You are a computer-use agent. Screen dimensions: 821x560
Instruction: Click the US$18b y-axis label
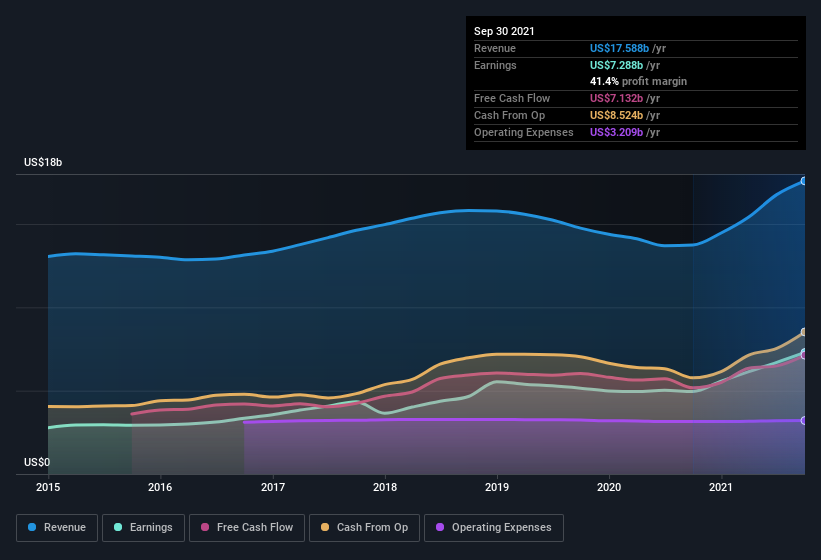43,162
